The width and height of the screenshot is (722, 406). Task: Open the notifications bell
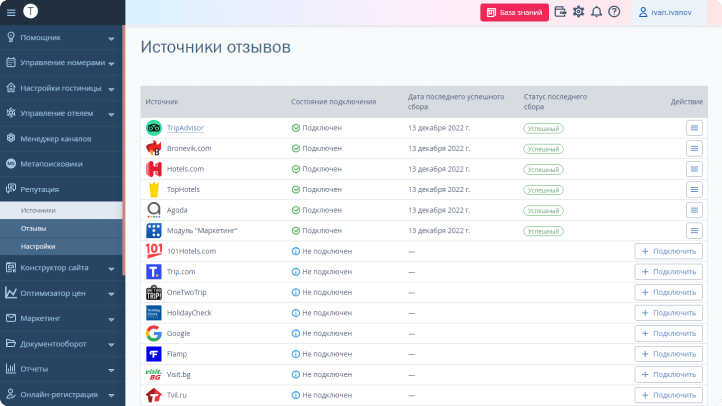click(x=596, y=12)
